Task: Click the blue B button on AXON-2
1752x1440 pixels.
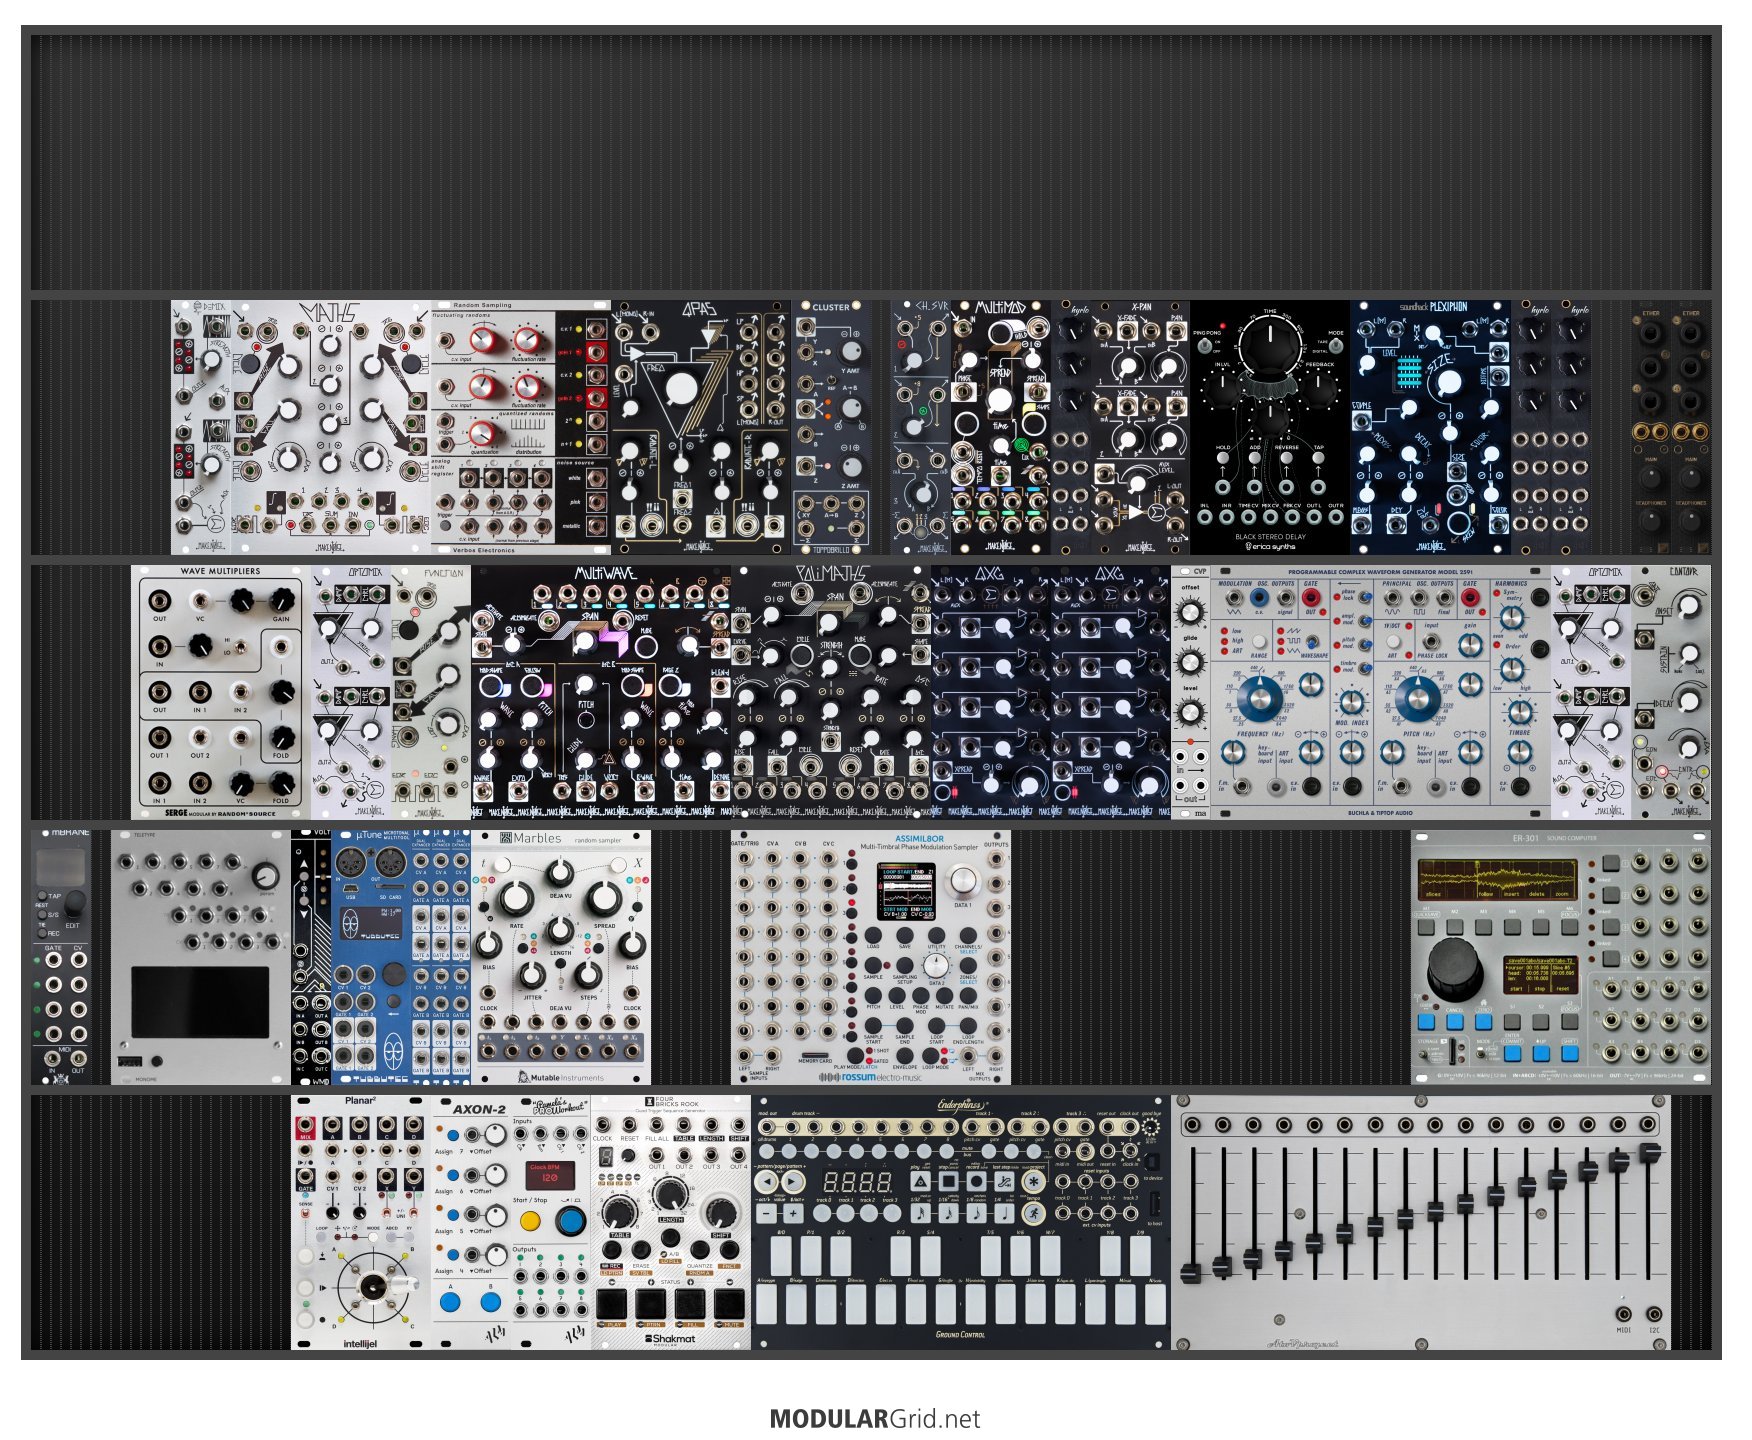Action: 490,1302
